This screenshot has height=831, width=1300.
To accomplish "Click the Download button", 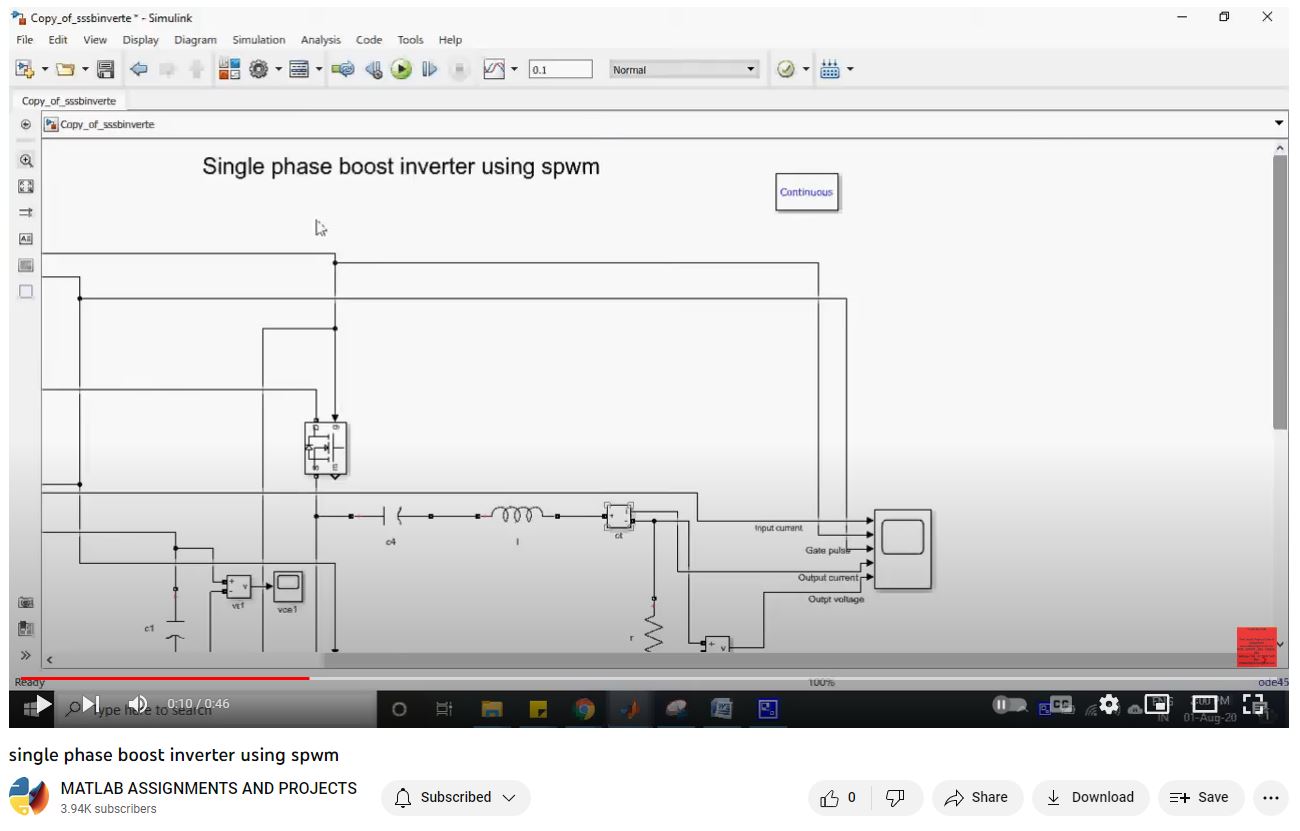I will pos(1089,797).
